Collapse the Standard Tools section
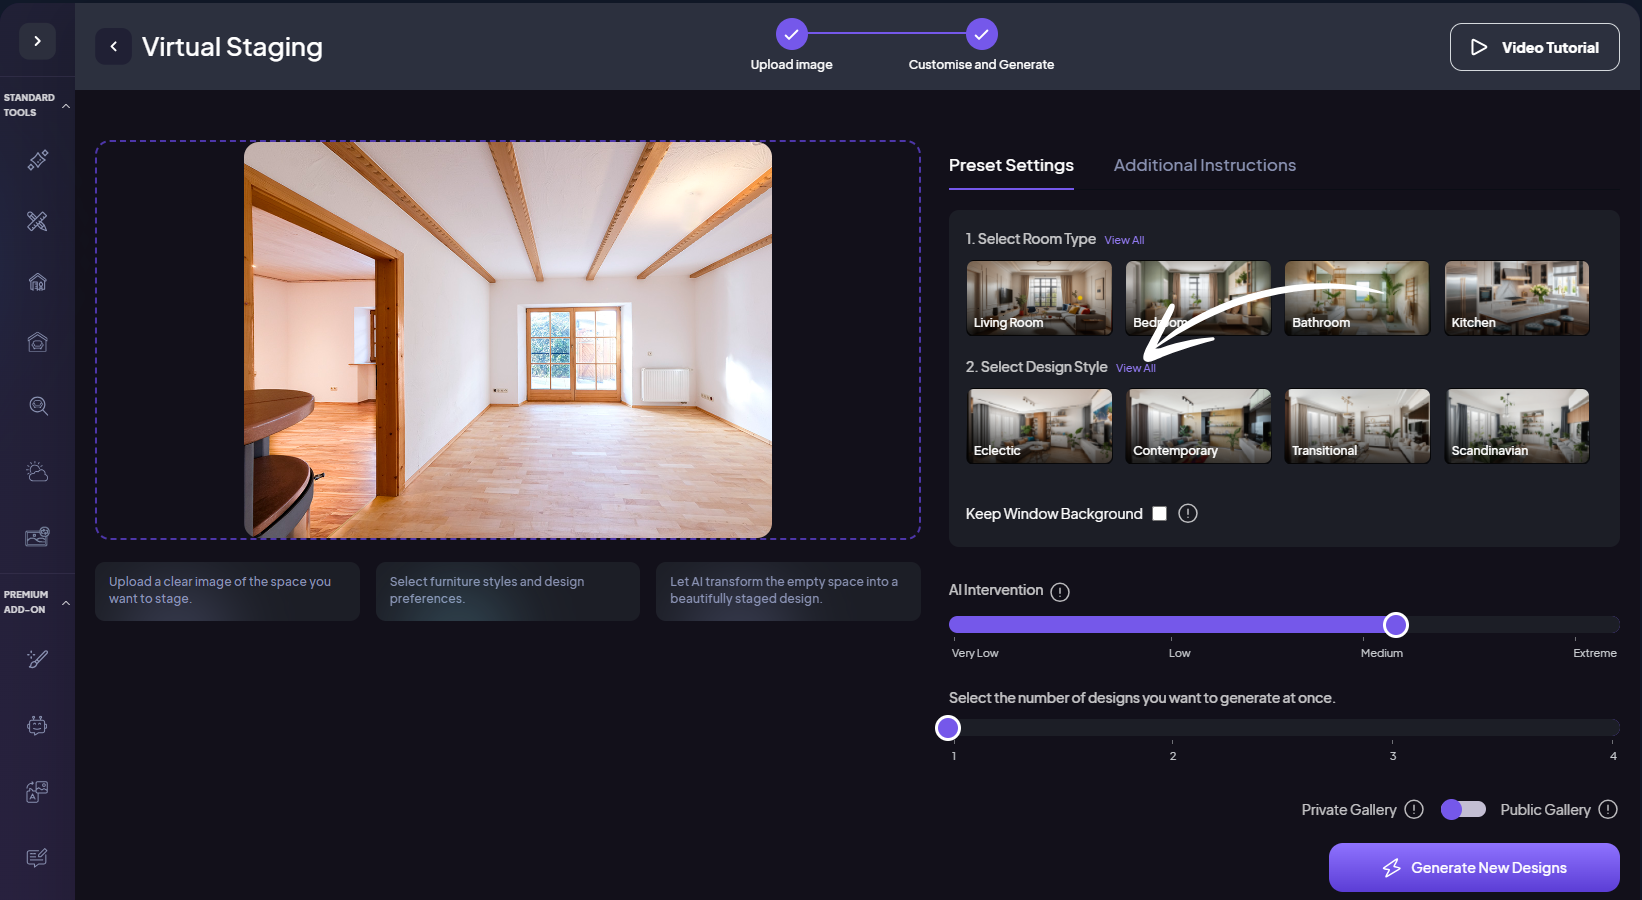The width and height of the screenshot is (1642, 900). [66, 106]
